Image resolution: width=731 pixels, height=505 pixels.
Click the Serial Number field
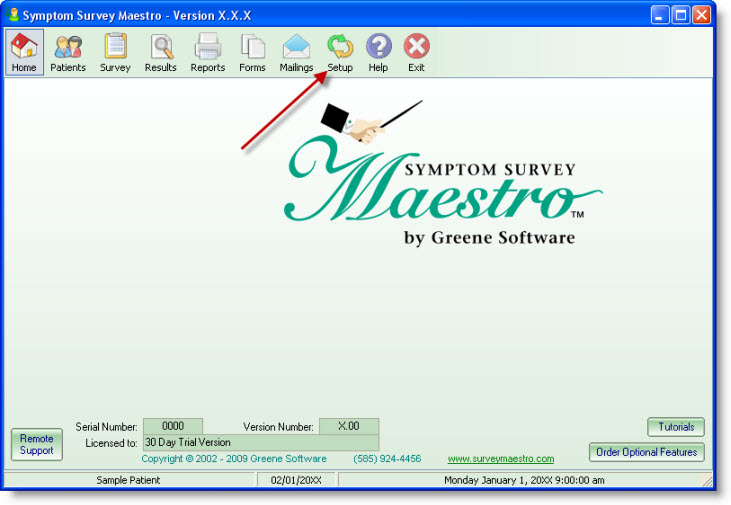click(172, 426)
